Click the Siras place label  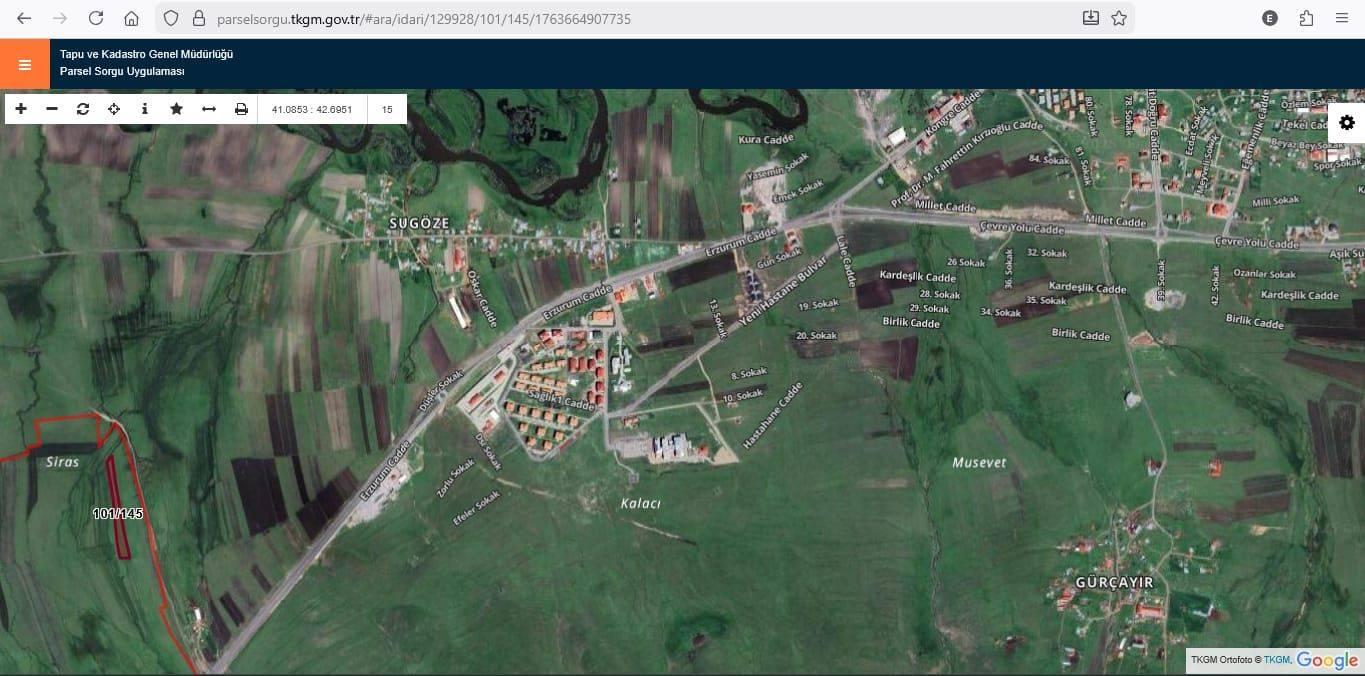pyautogui.click(x=62, y=462)
